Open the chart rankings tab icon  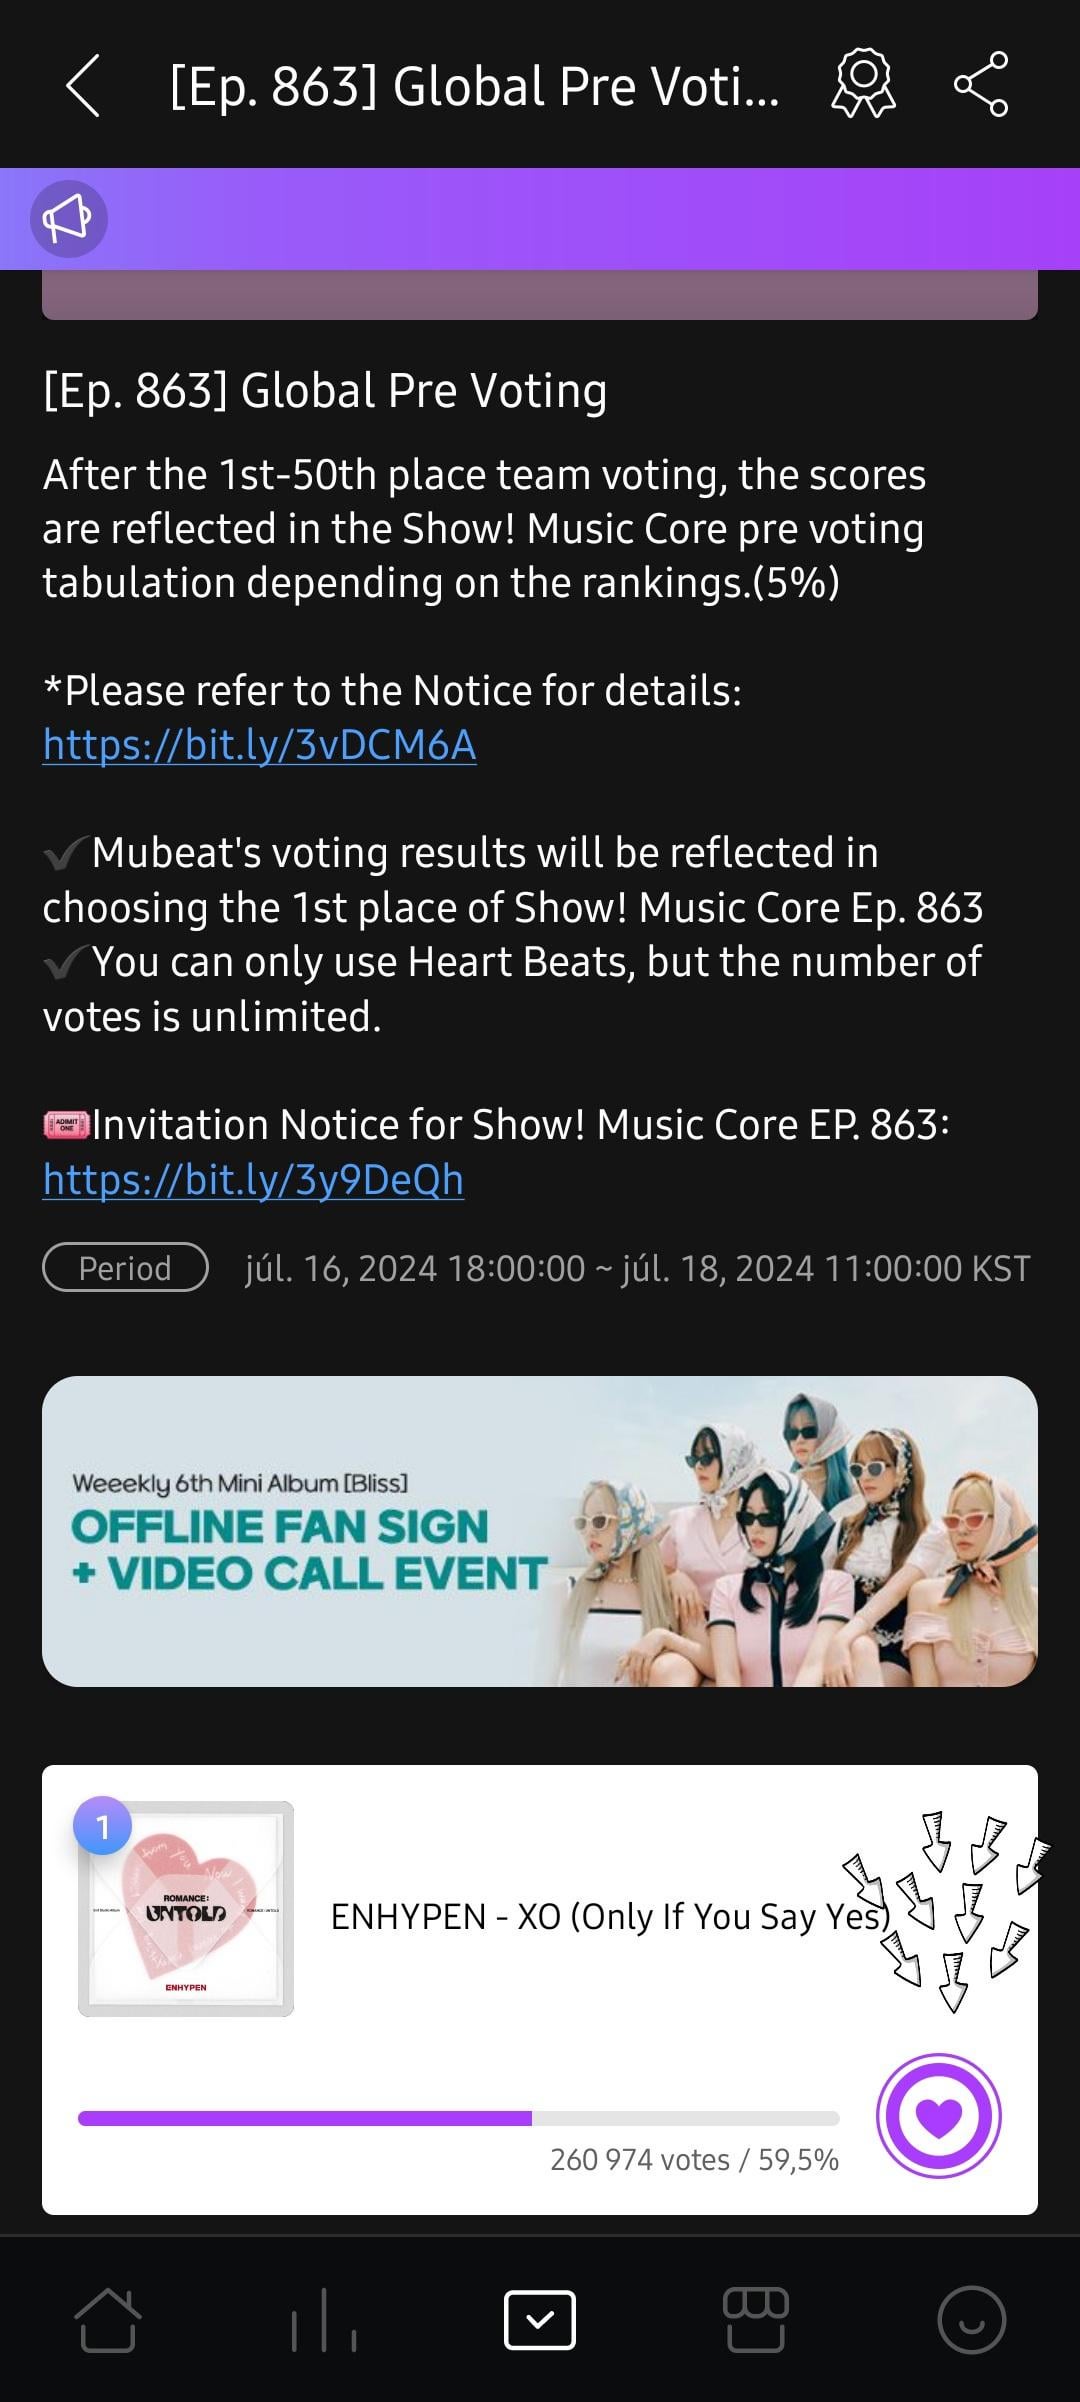click(324, 2319)
